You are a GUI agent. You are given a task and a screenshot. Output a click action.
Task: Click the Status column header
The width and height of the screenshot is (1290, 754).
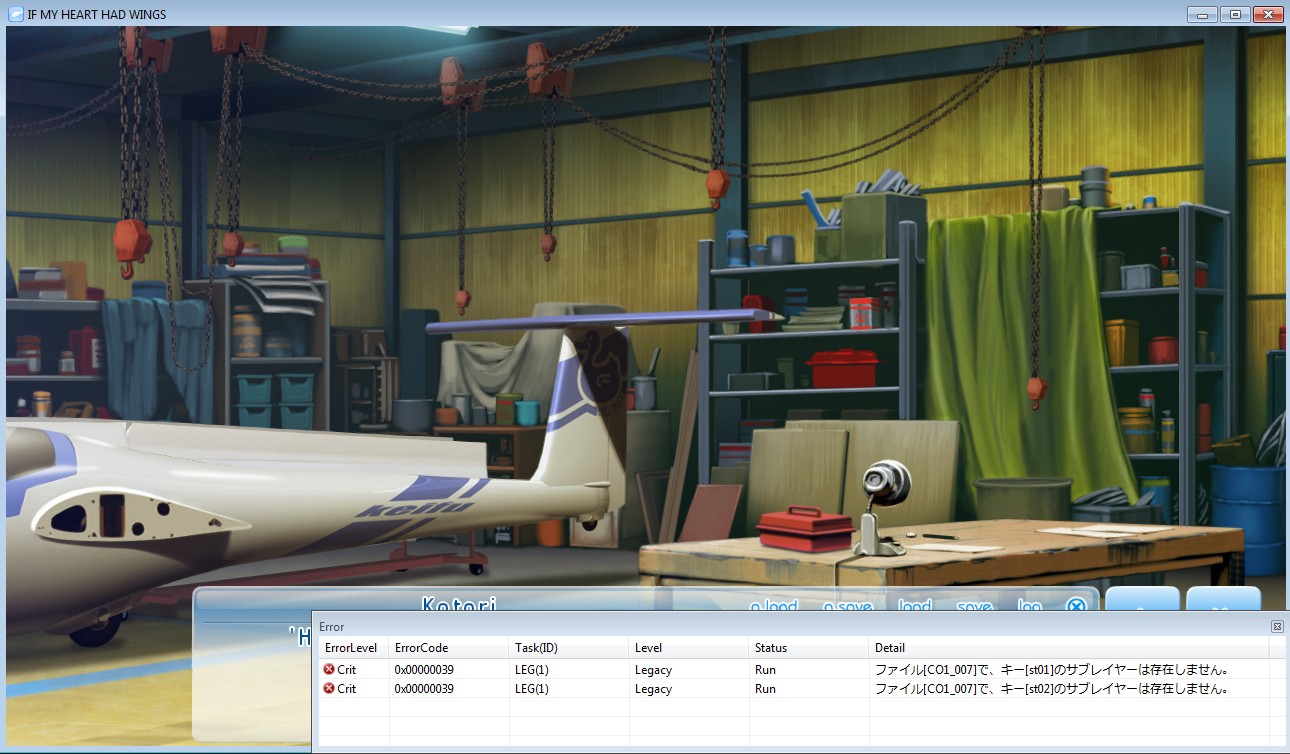coord(770,648)
